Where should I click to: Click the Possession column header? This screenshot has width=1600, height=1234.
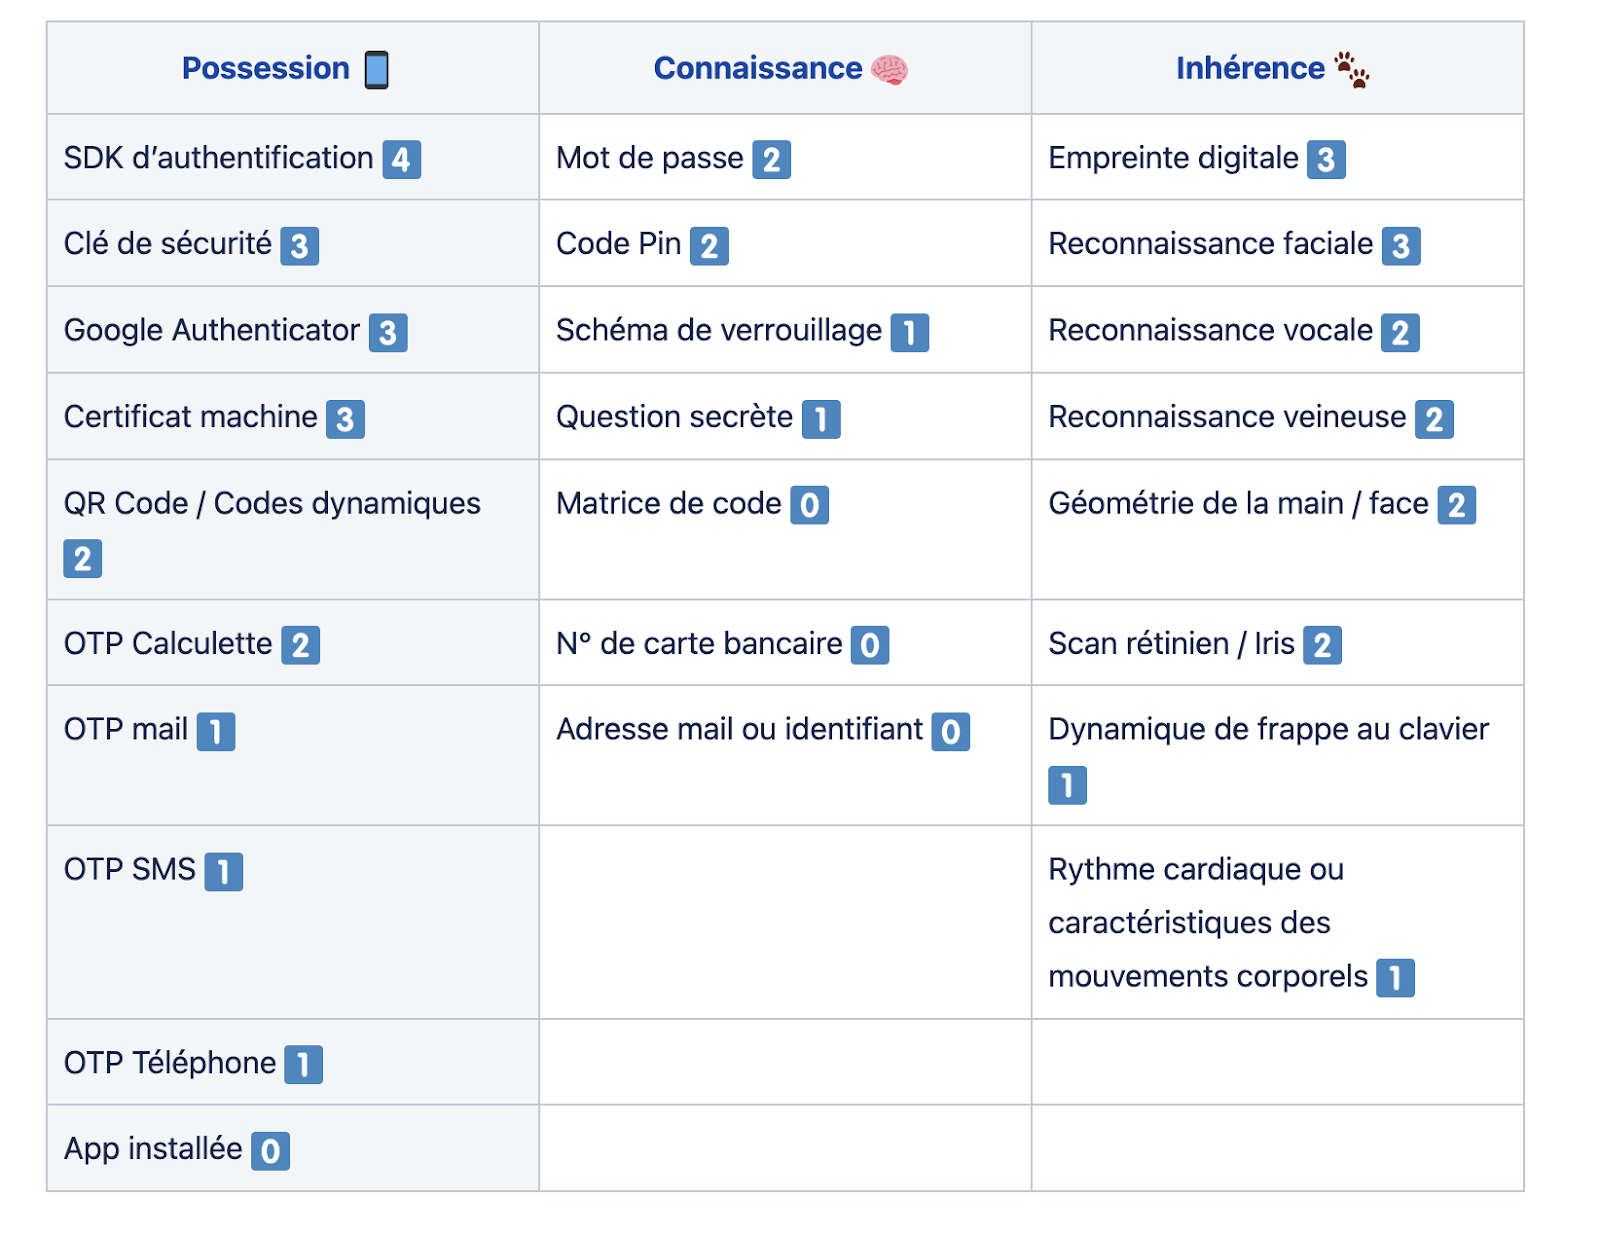click(x=266, y=68)
